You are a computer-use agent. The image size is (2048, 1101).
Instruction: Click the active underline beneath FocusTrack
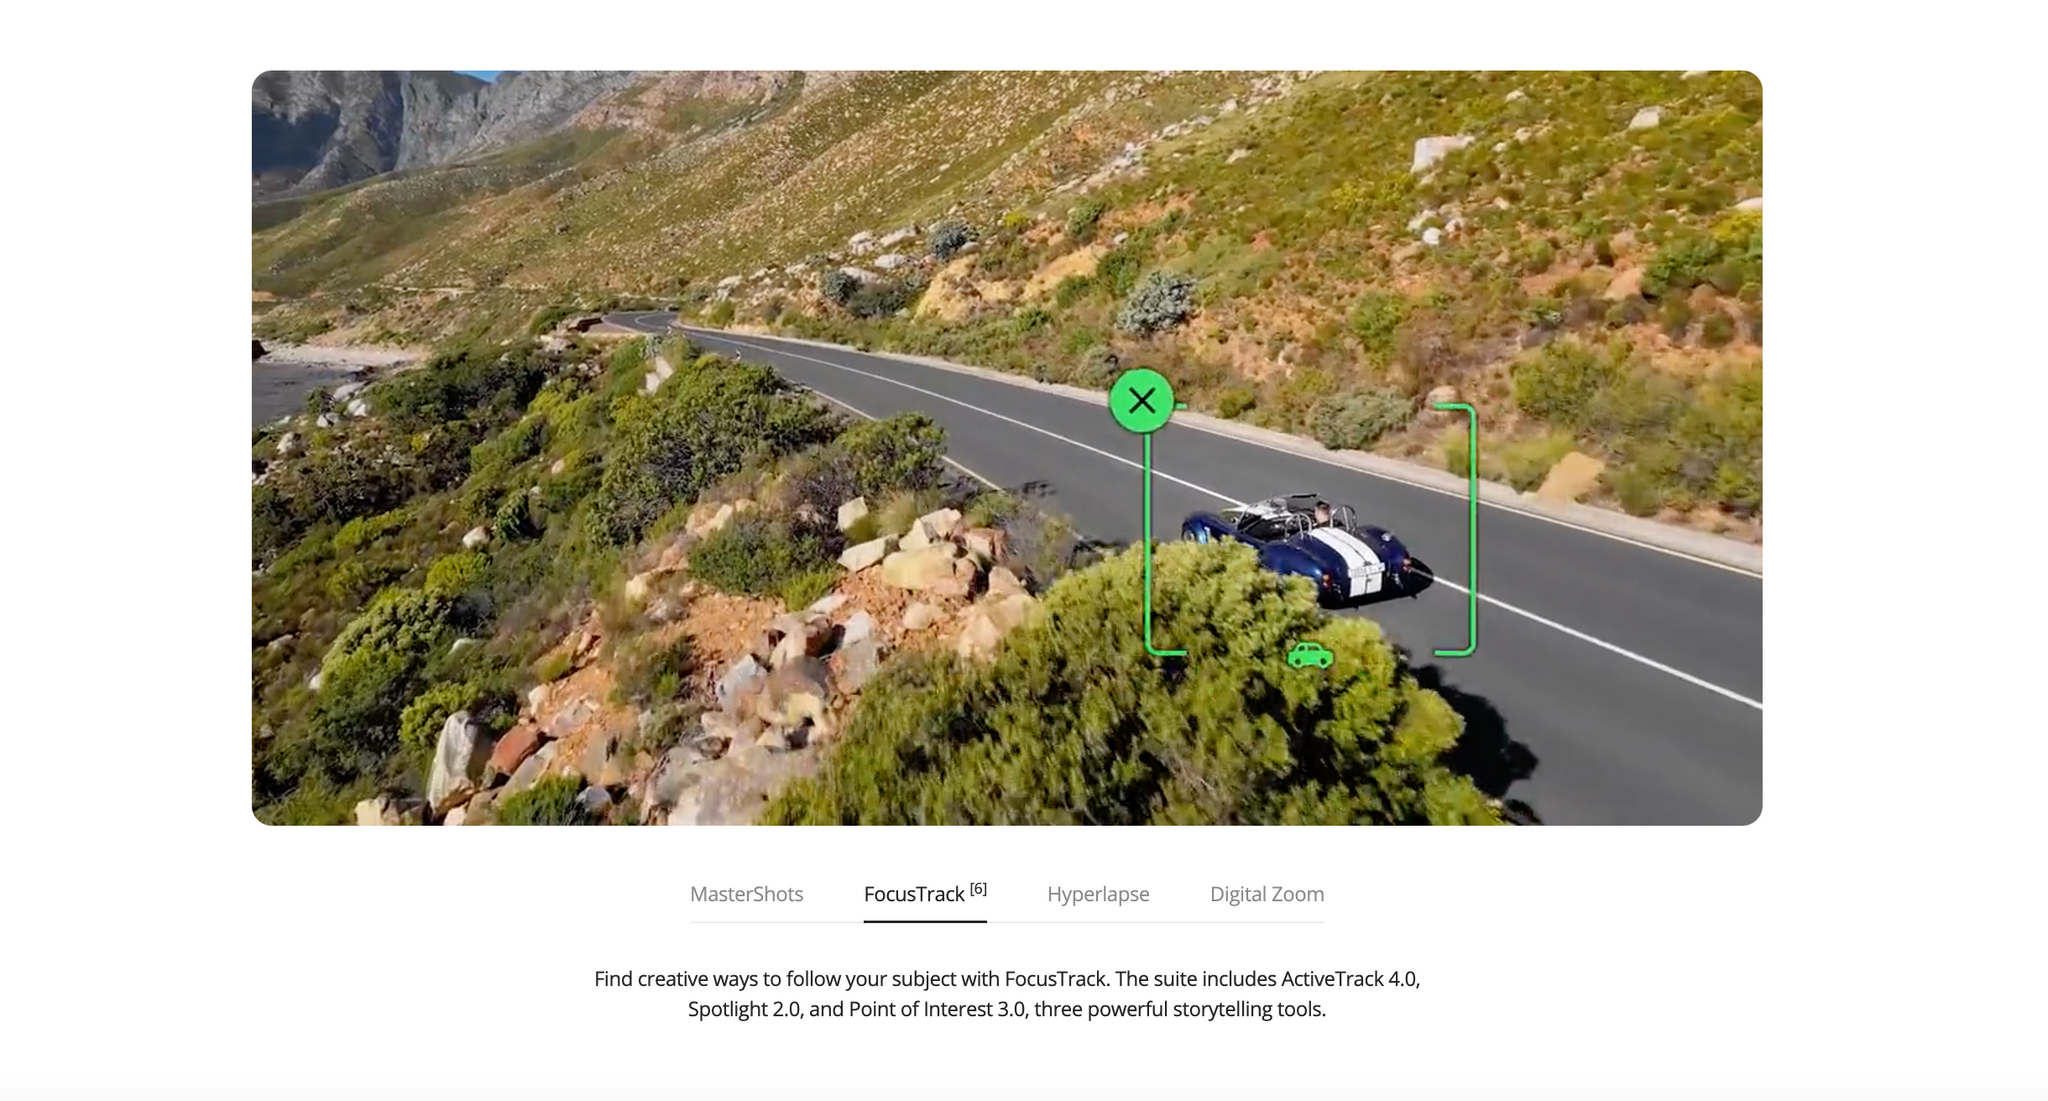point(925,921)
